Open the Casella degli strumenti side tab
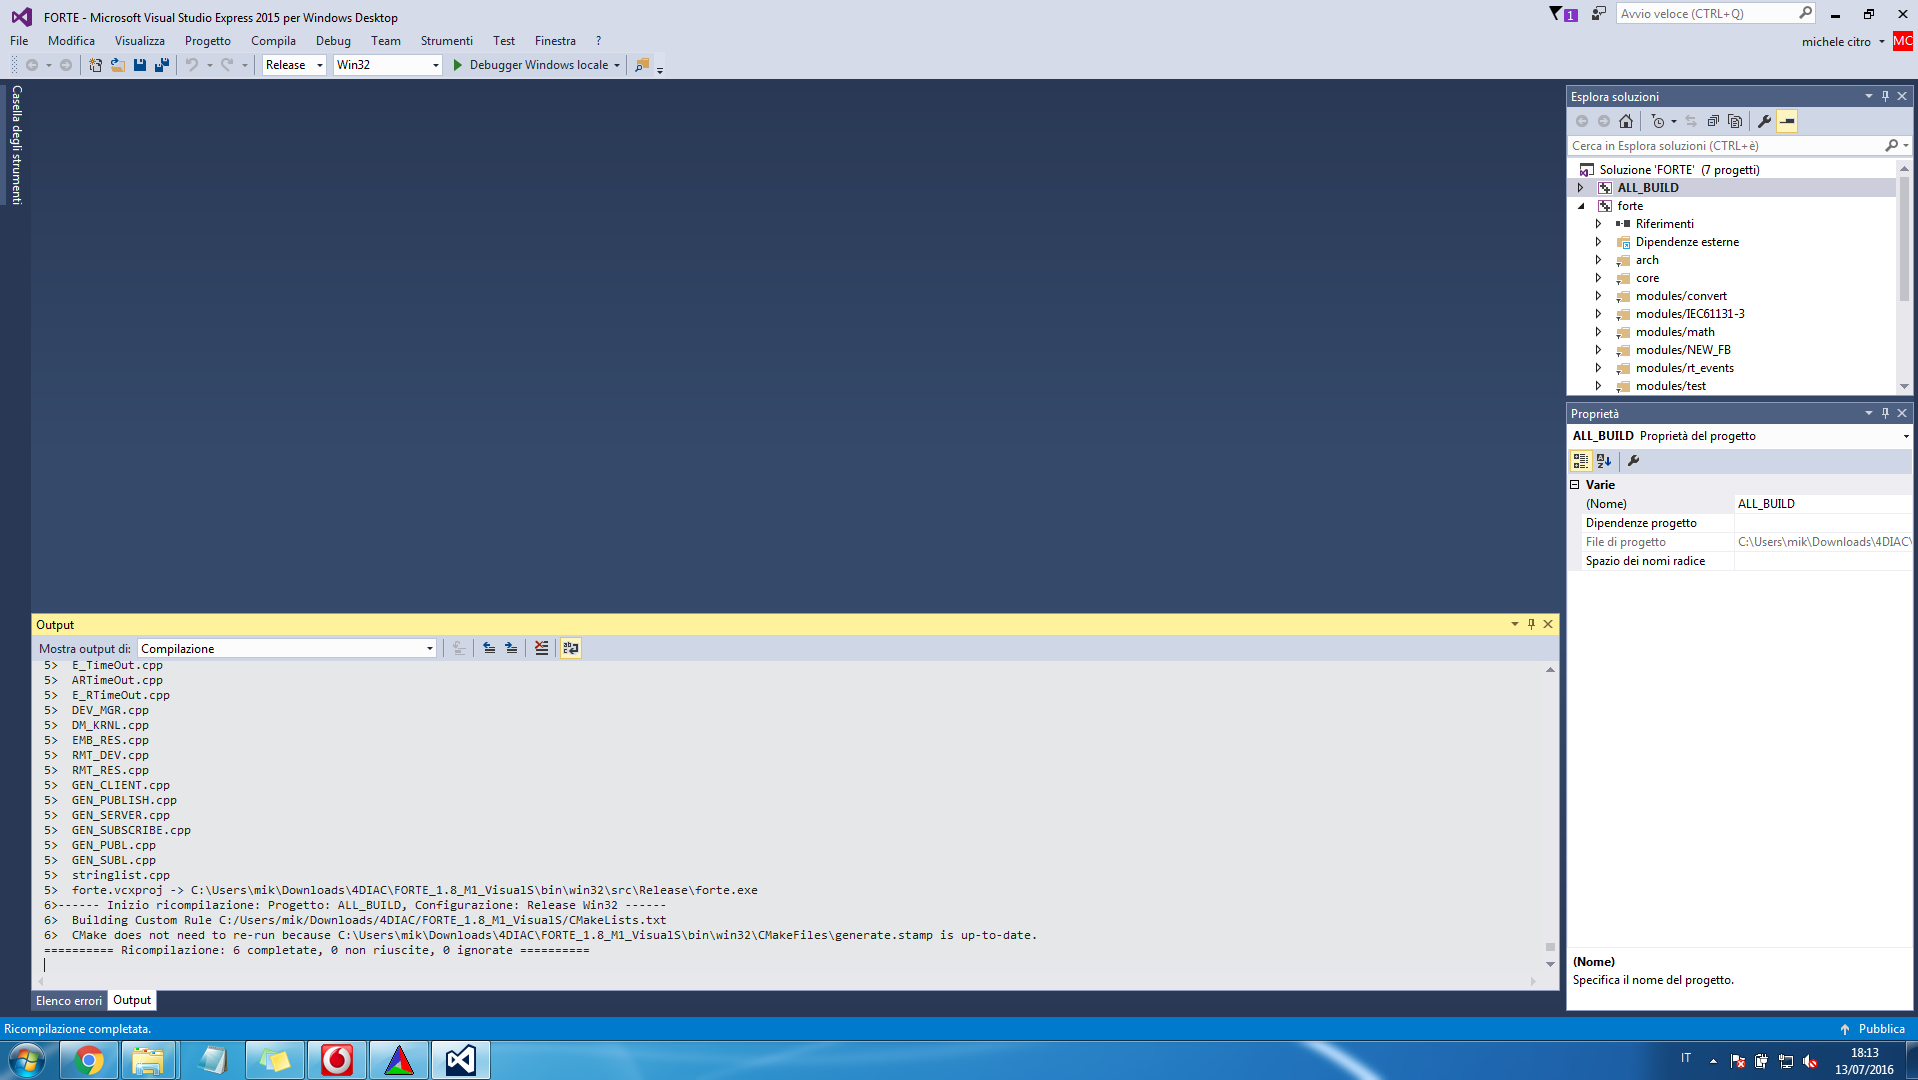1918x1080 pixels. click(x=16, y=145)
